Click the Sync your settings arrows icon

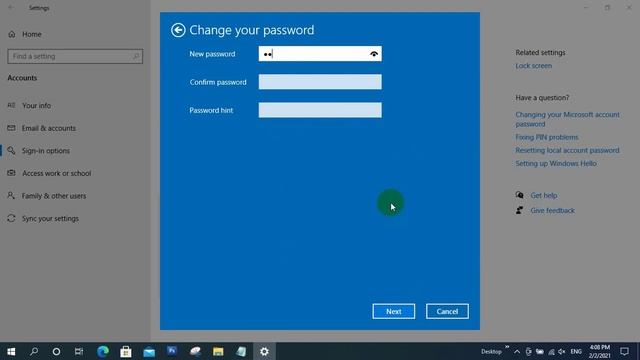(x=11, y=218)
